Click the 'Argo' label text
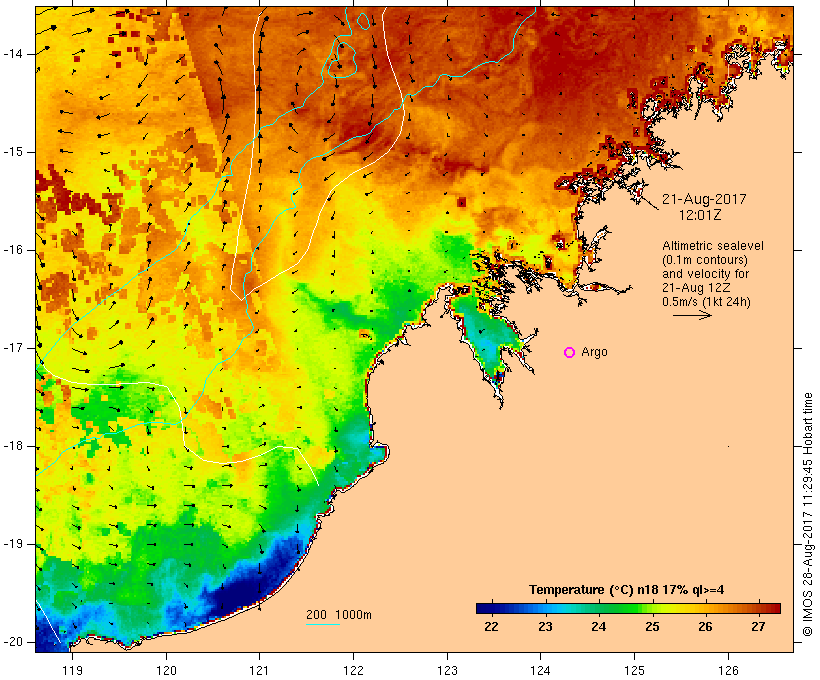This screenshot has height=680, width=820. [x=595, y=352]
